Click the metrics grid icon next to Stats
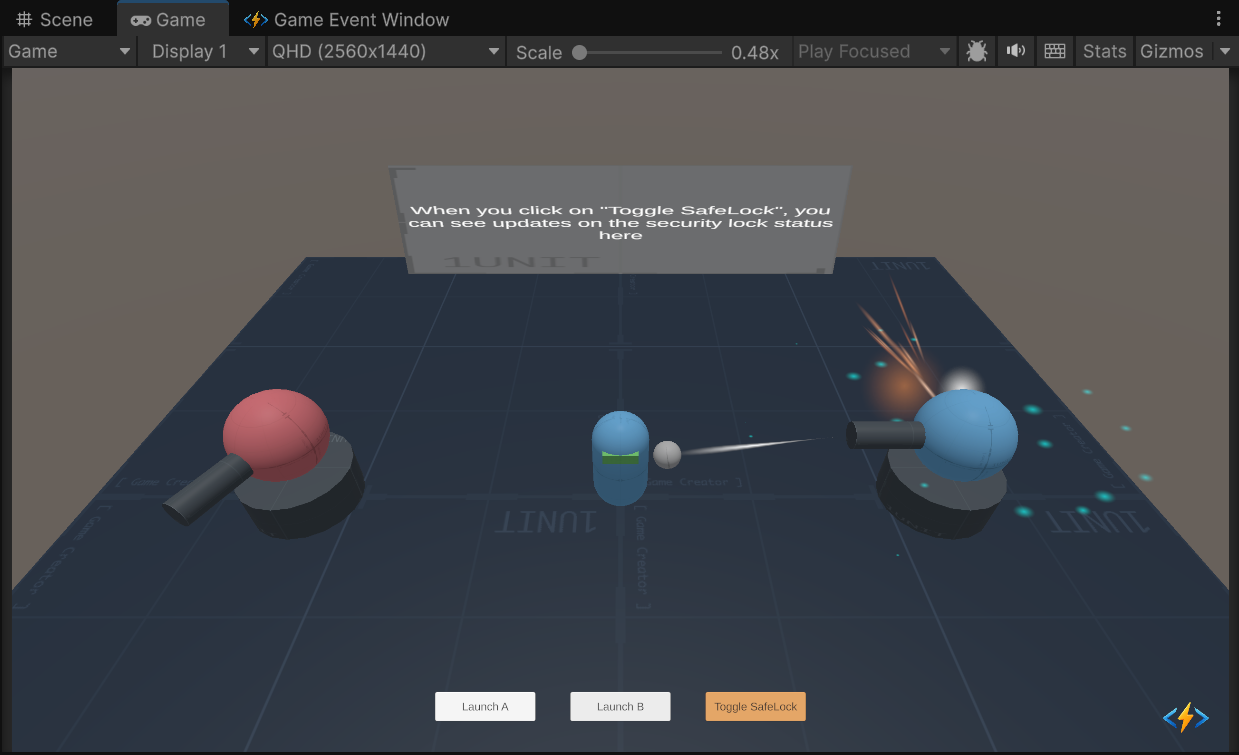The height and width of the screenshot is (755, 1239). [x=1054, y=51]
